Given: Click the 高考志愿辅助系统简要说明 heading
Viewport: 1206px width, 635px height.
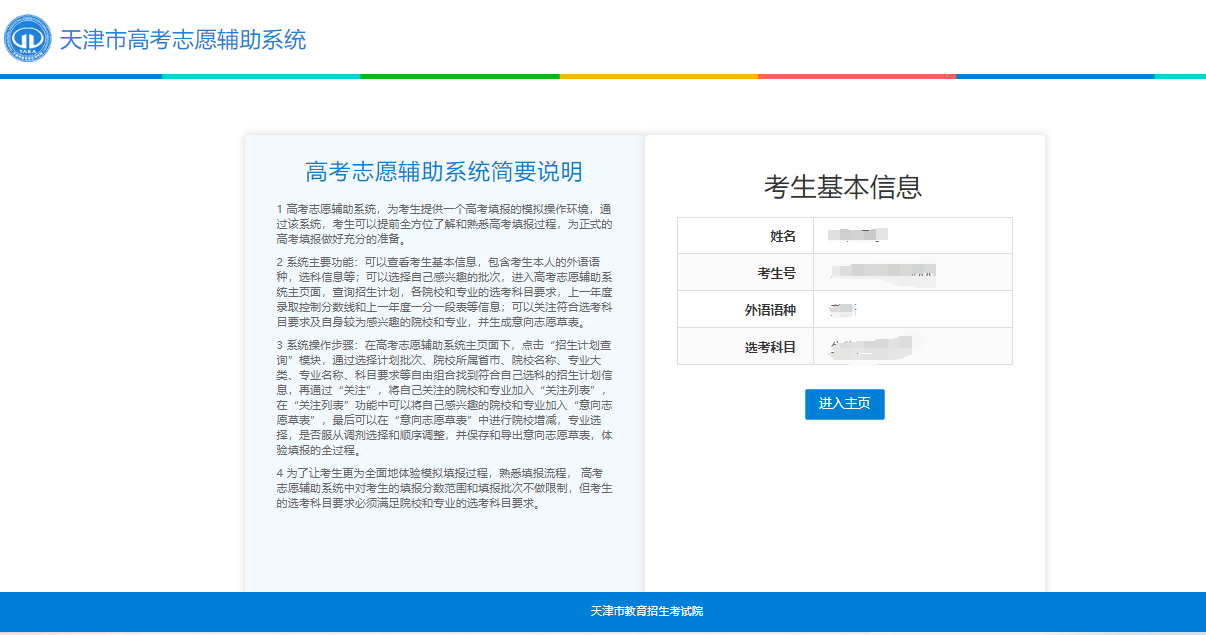Looking at the screenshot, I should click(x=444, y=172).
